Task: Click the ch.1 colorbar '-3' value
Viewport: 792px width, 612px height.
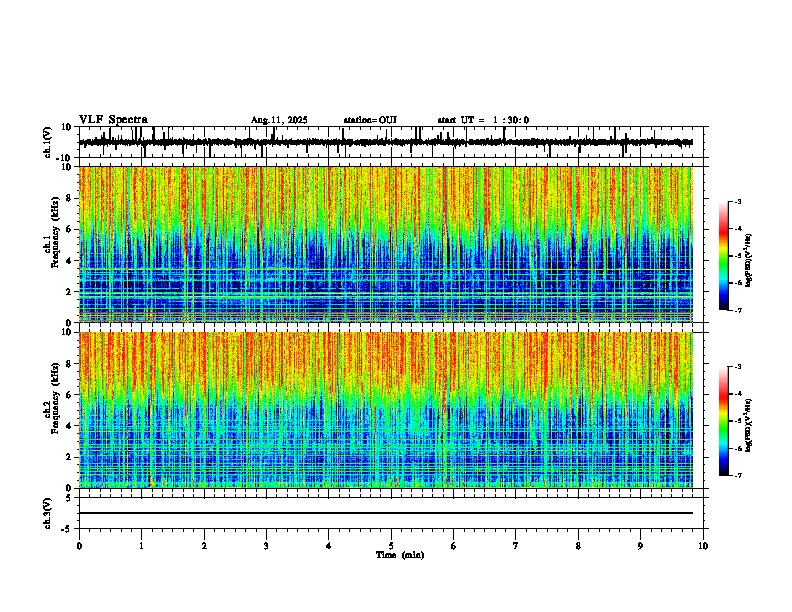Action: click(x=737, y=201)
